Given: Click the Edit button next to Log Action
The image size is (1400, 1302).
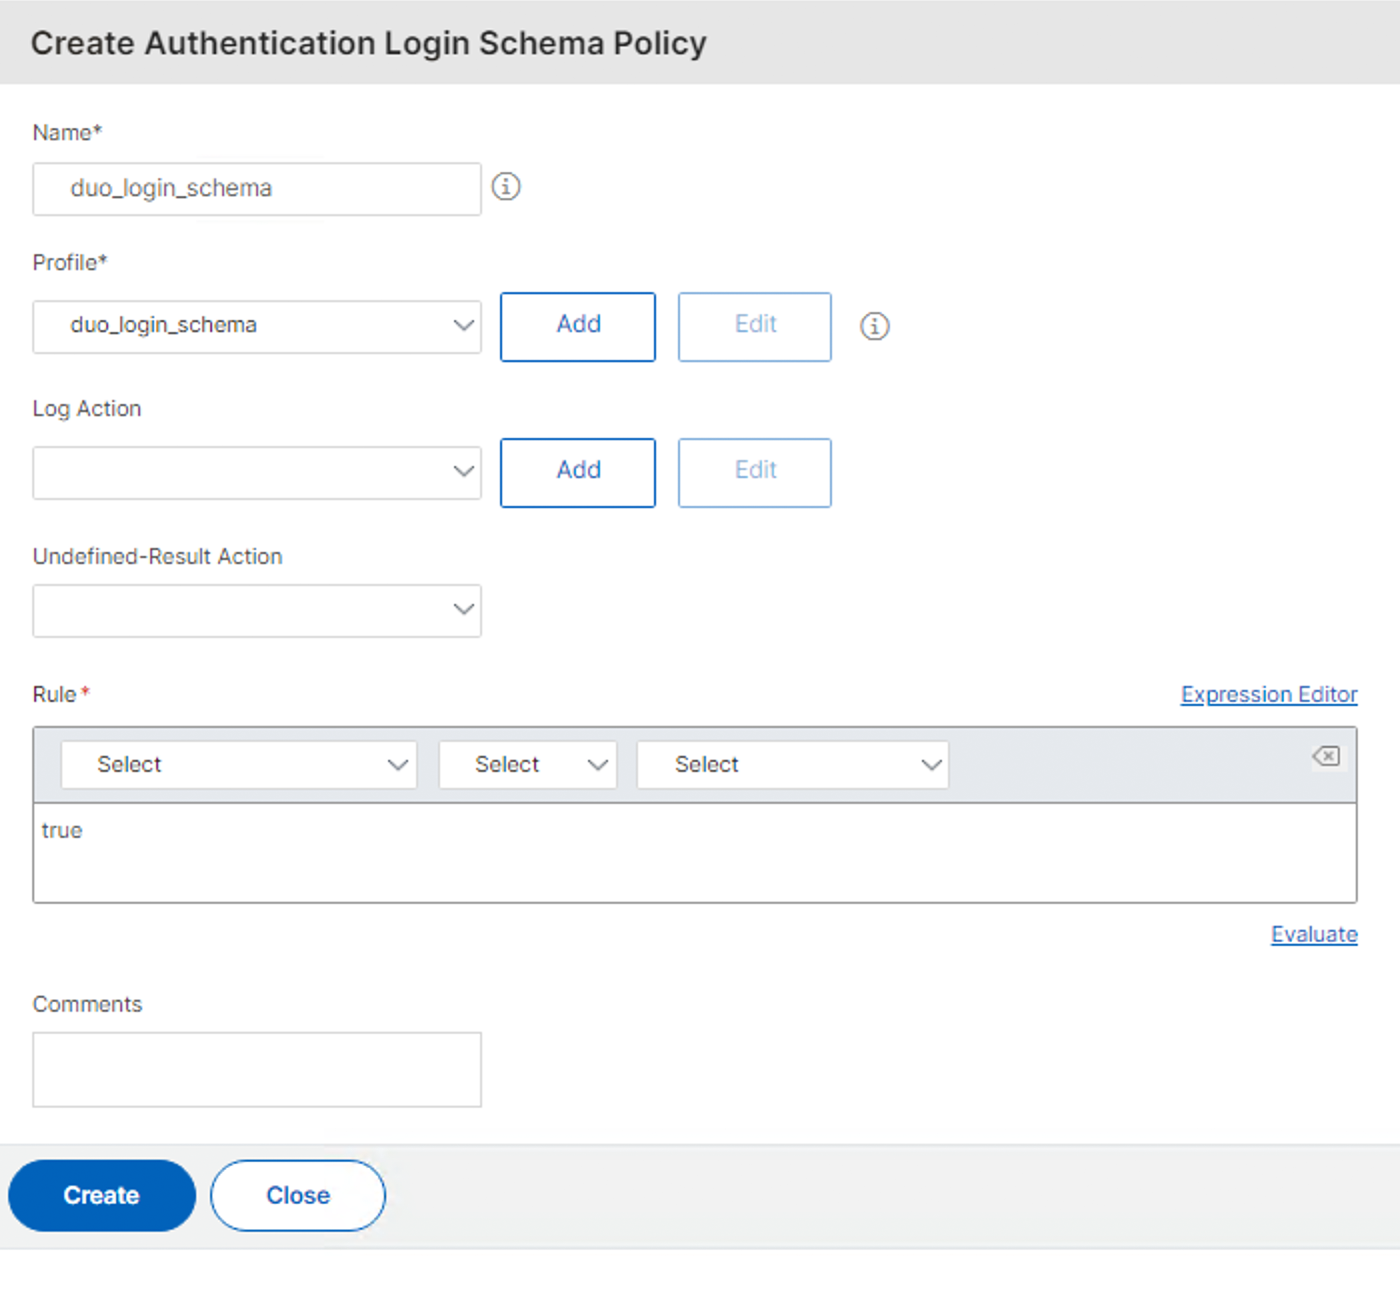Looking at the screenshot, I should 754,472.
